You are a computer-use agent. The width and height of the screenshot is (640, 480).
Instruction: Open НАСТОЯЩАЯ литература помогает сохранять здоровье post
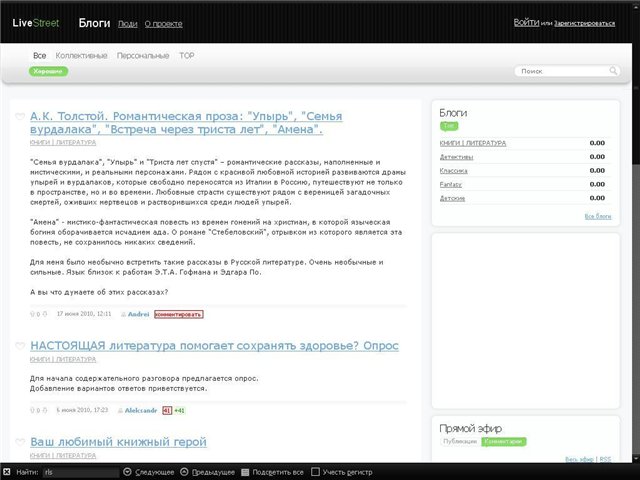point(214,346)
